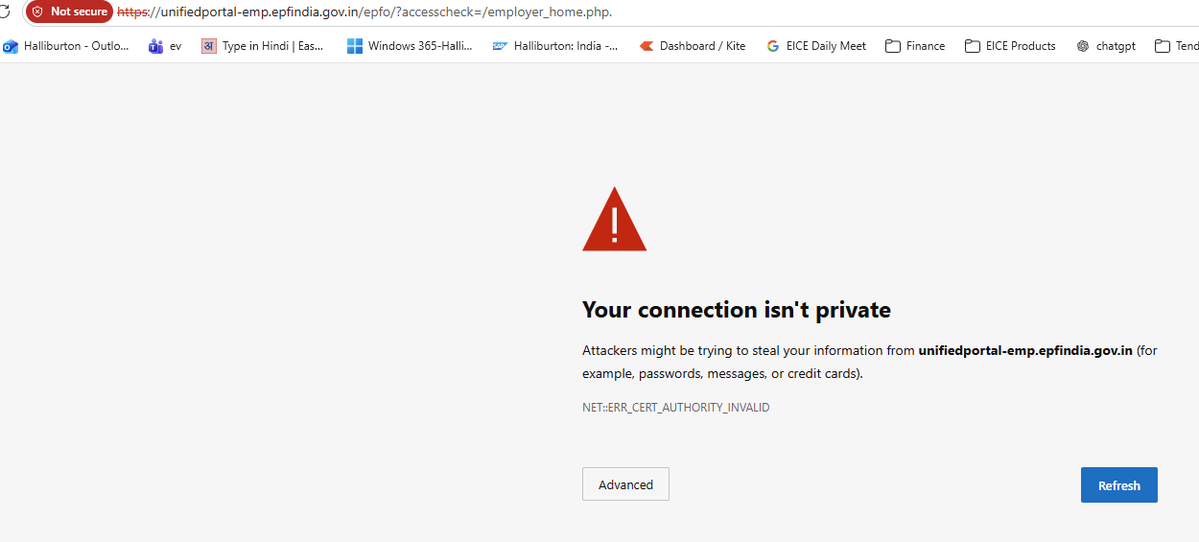Click the blue Refresh button

coord(1119,485)
